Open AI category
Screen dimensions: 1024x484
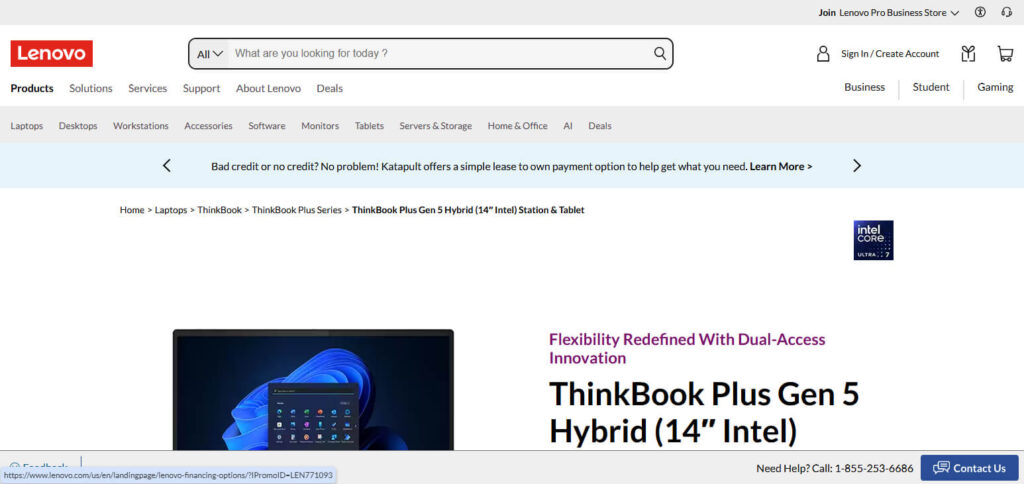pos(568,126)
